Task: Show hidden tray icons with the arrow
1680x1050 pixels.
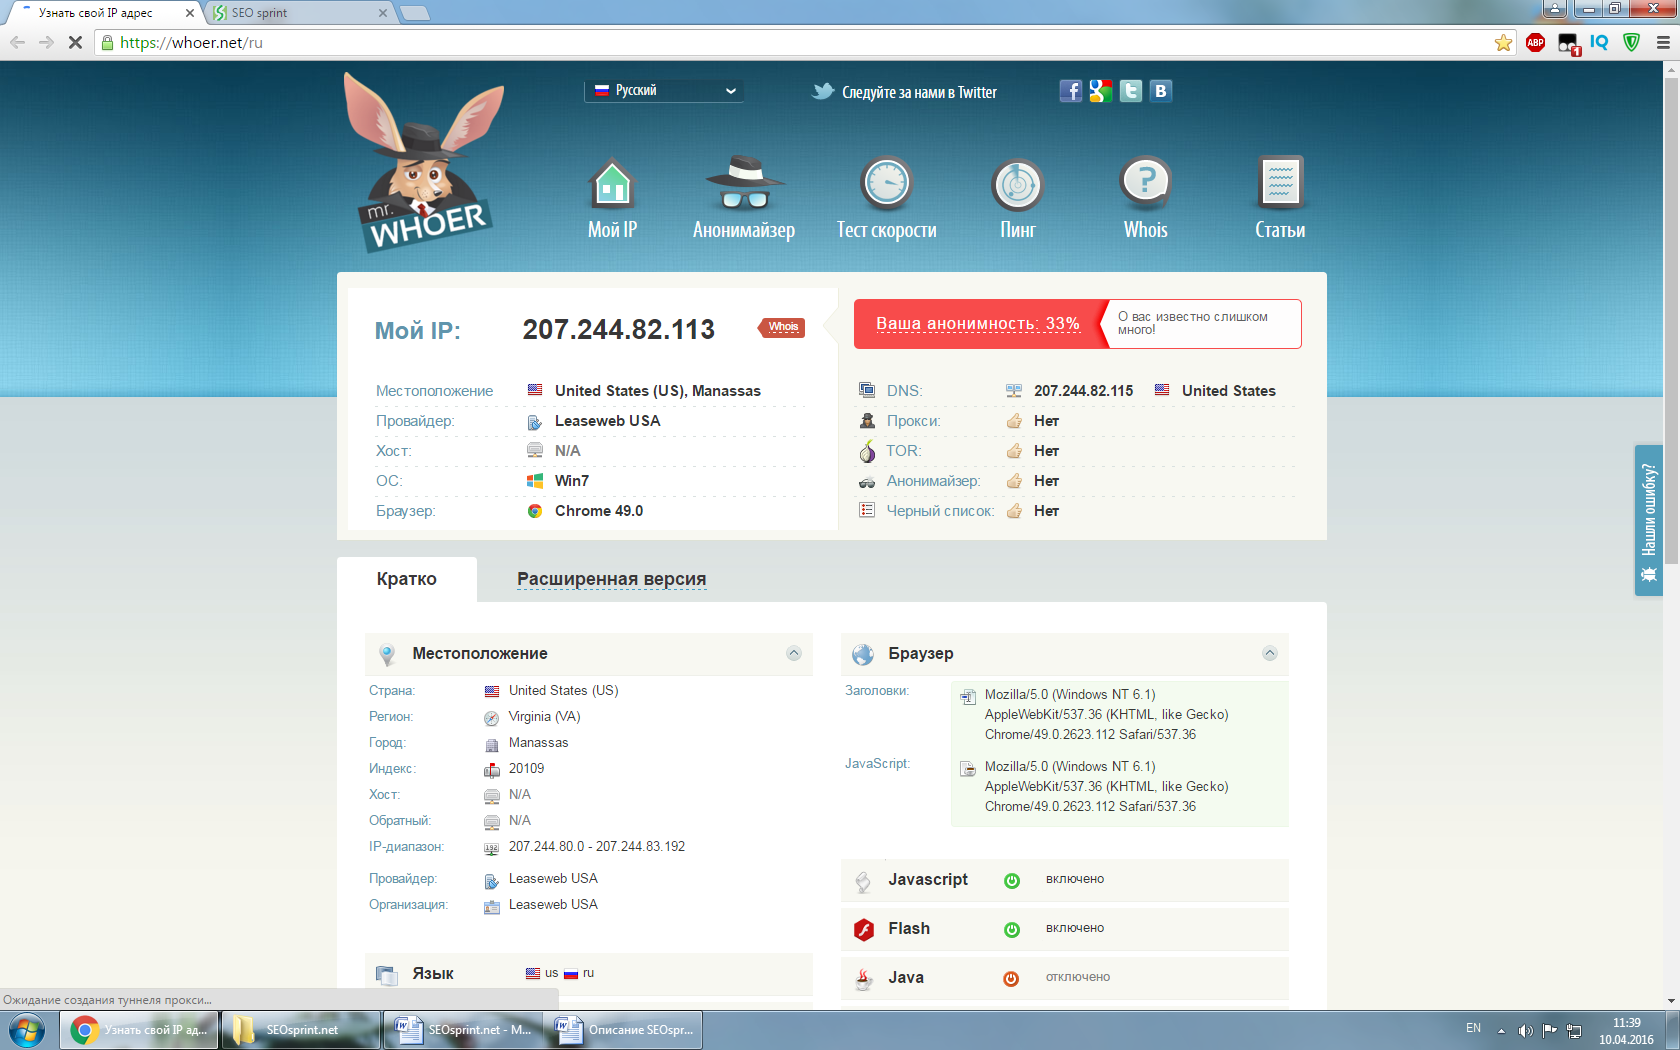Action: 1501,1031
